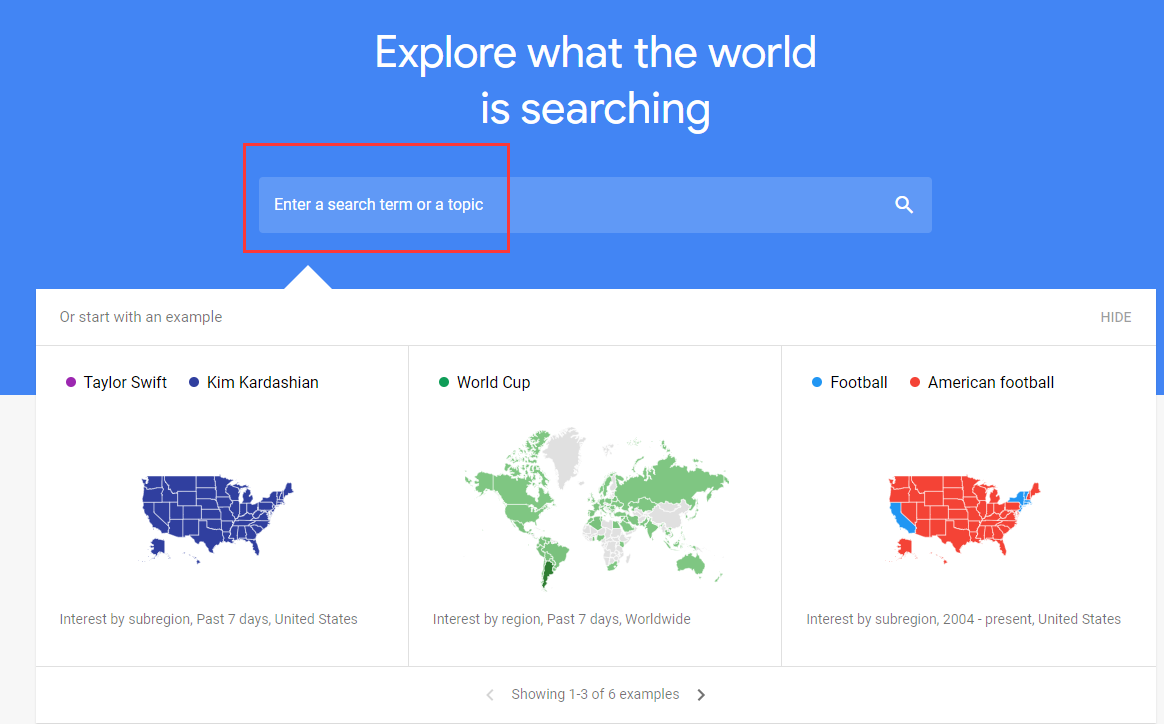The width and height of the screenshot is (1164, 724).
Task: Go to next examples with right chevron
Action: click(x=701, y=695)
